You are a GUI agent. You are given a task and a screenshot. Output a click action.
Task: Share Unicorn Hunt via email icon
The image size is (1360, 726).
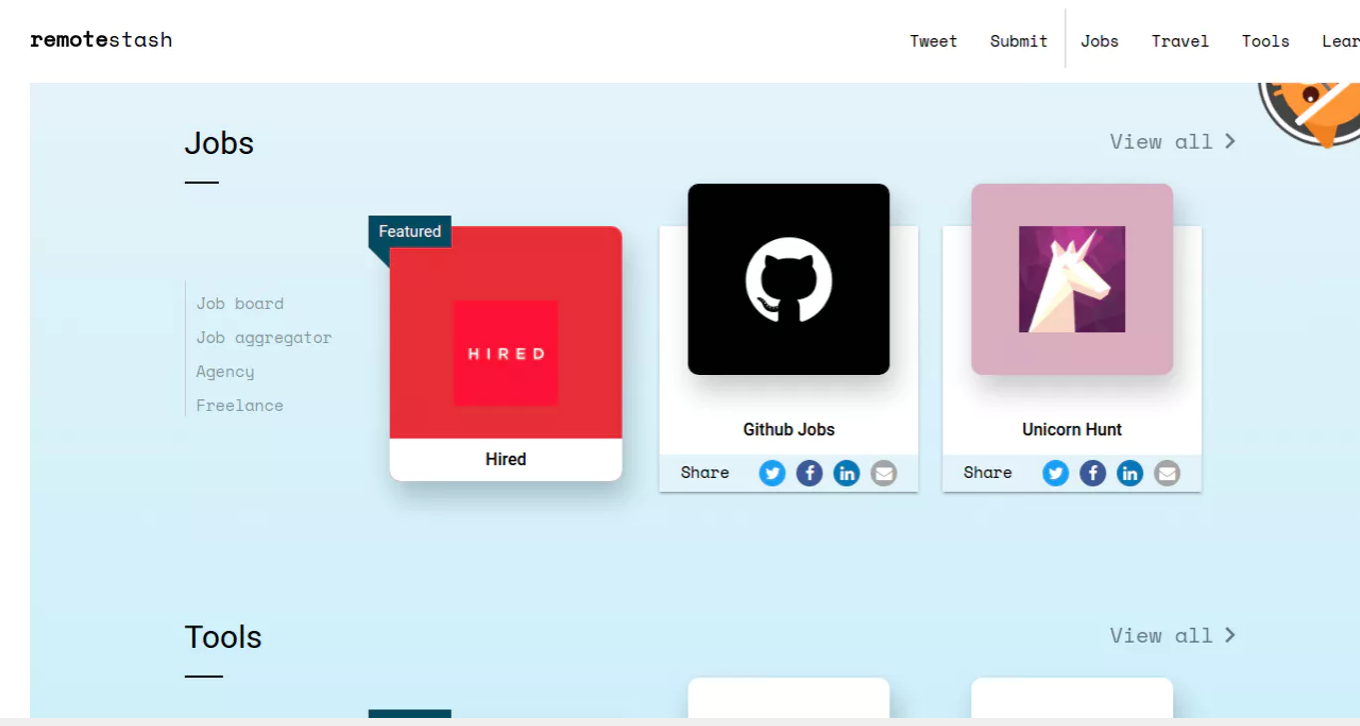coord(1167,473)
